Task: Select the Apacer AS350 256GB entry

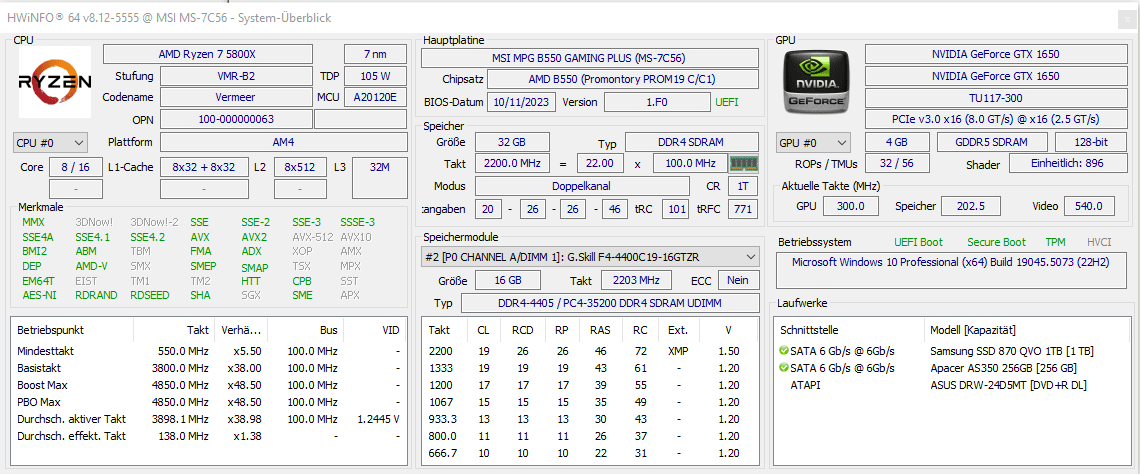Action: (x=1003, y=368)
